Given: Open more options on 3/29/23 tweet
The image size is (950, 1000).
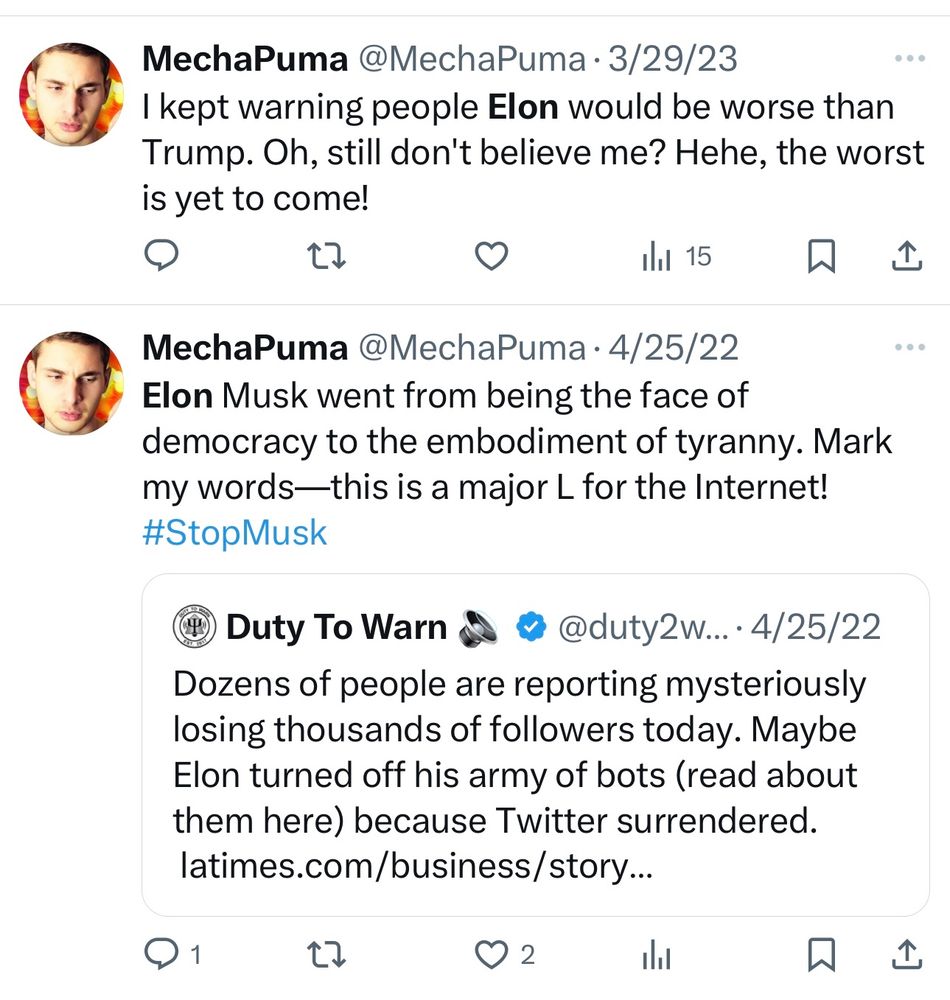Looking at the screenshot, I should (x=910, y=59).
